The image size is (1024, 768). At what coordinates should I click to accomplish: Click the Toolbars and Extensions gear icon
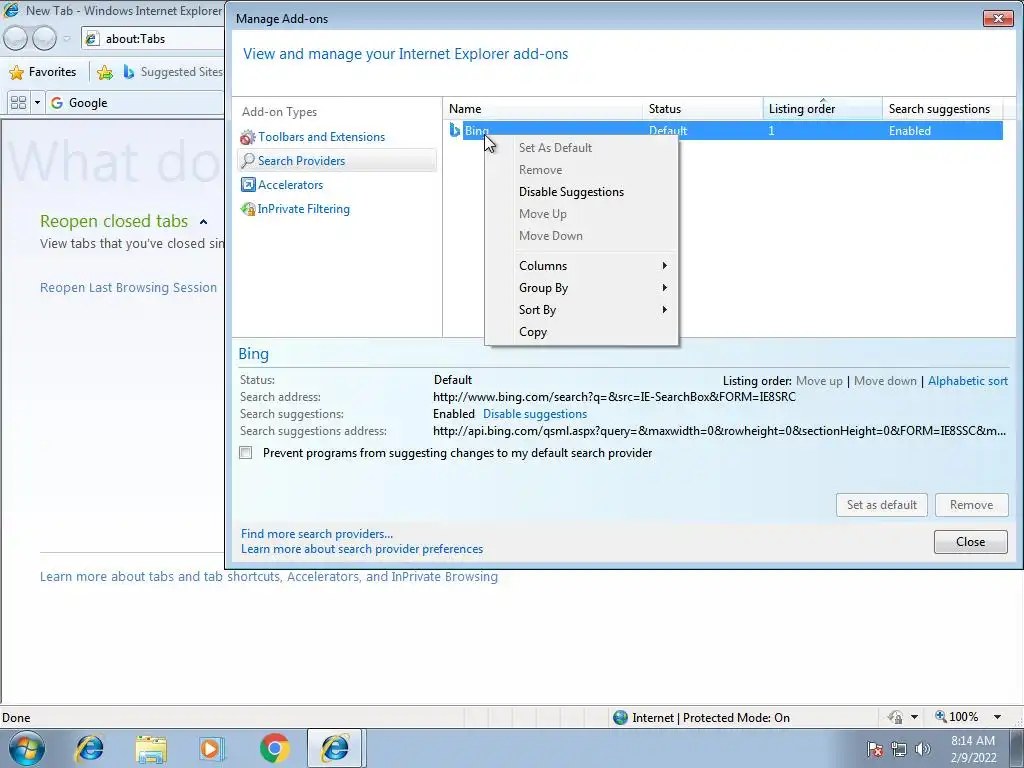pos(248,137)
